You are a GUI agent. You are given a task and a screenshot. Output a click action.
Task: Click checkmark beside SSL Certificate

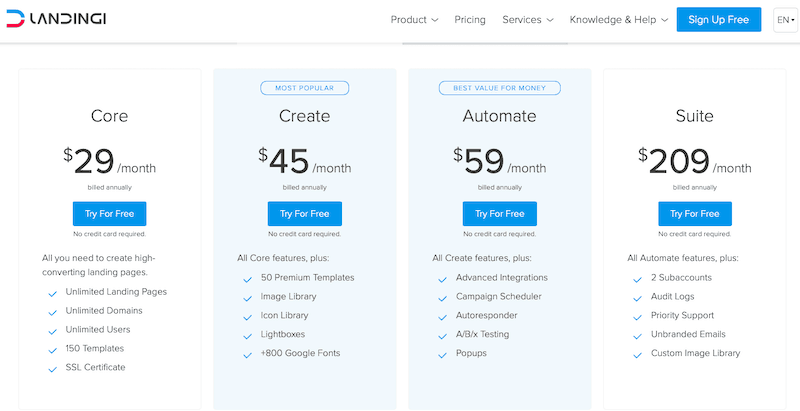(x=52, y=370)
